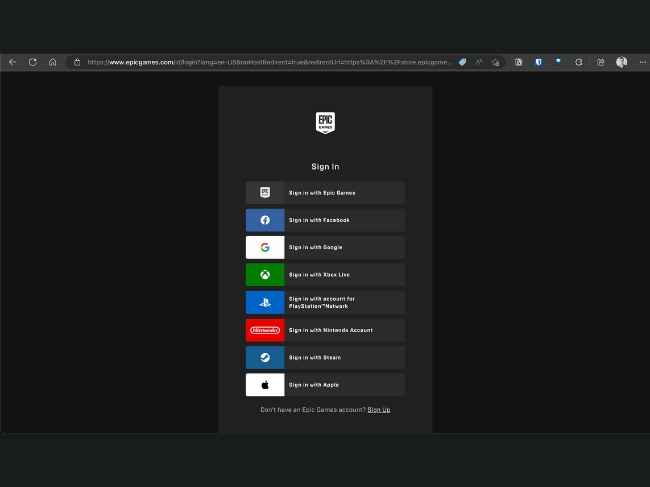Open the browser settings ellipsis menu
The image size is (650, 487).
[x=643, y=62]
